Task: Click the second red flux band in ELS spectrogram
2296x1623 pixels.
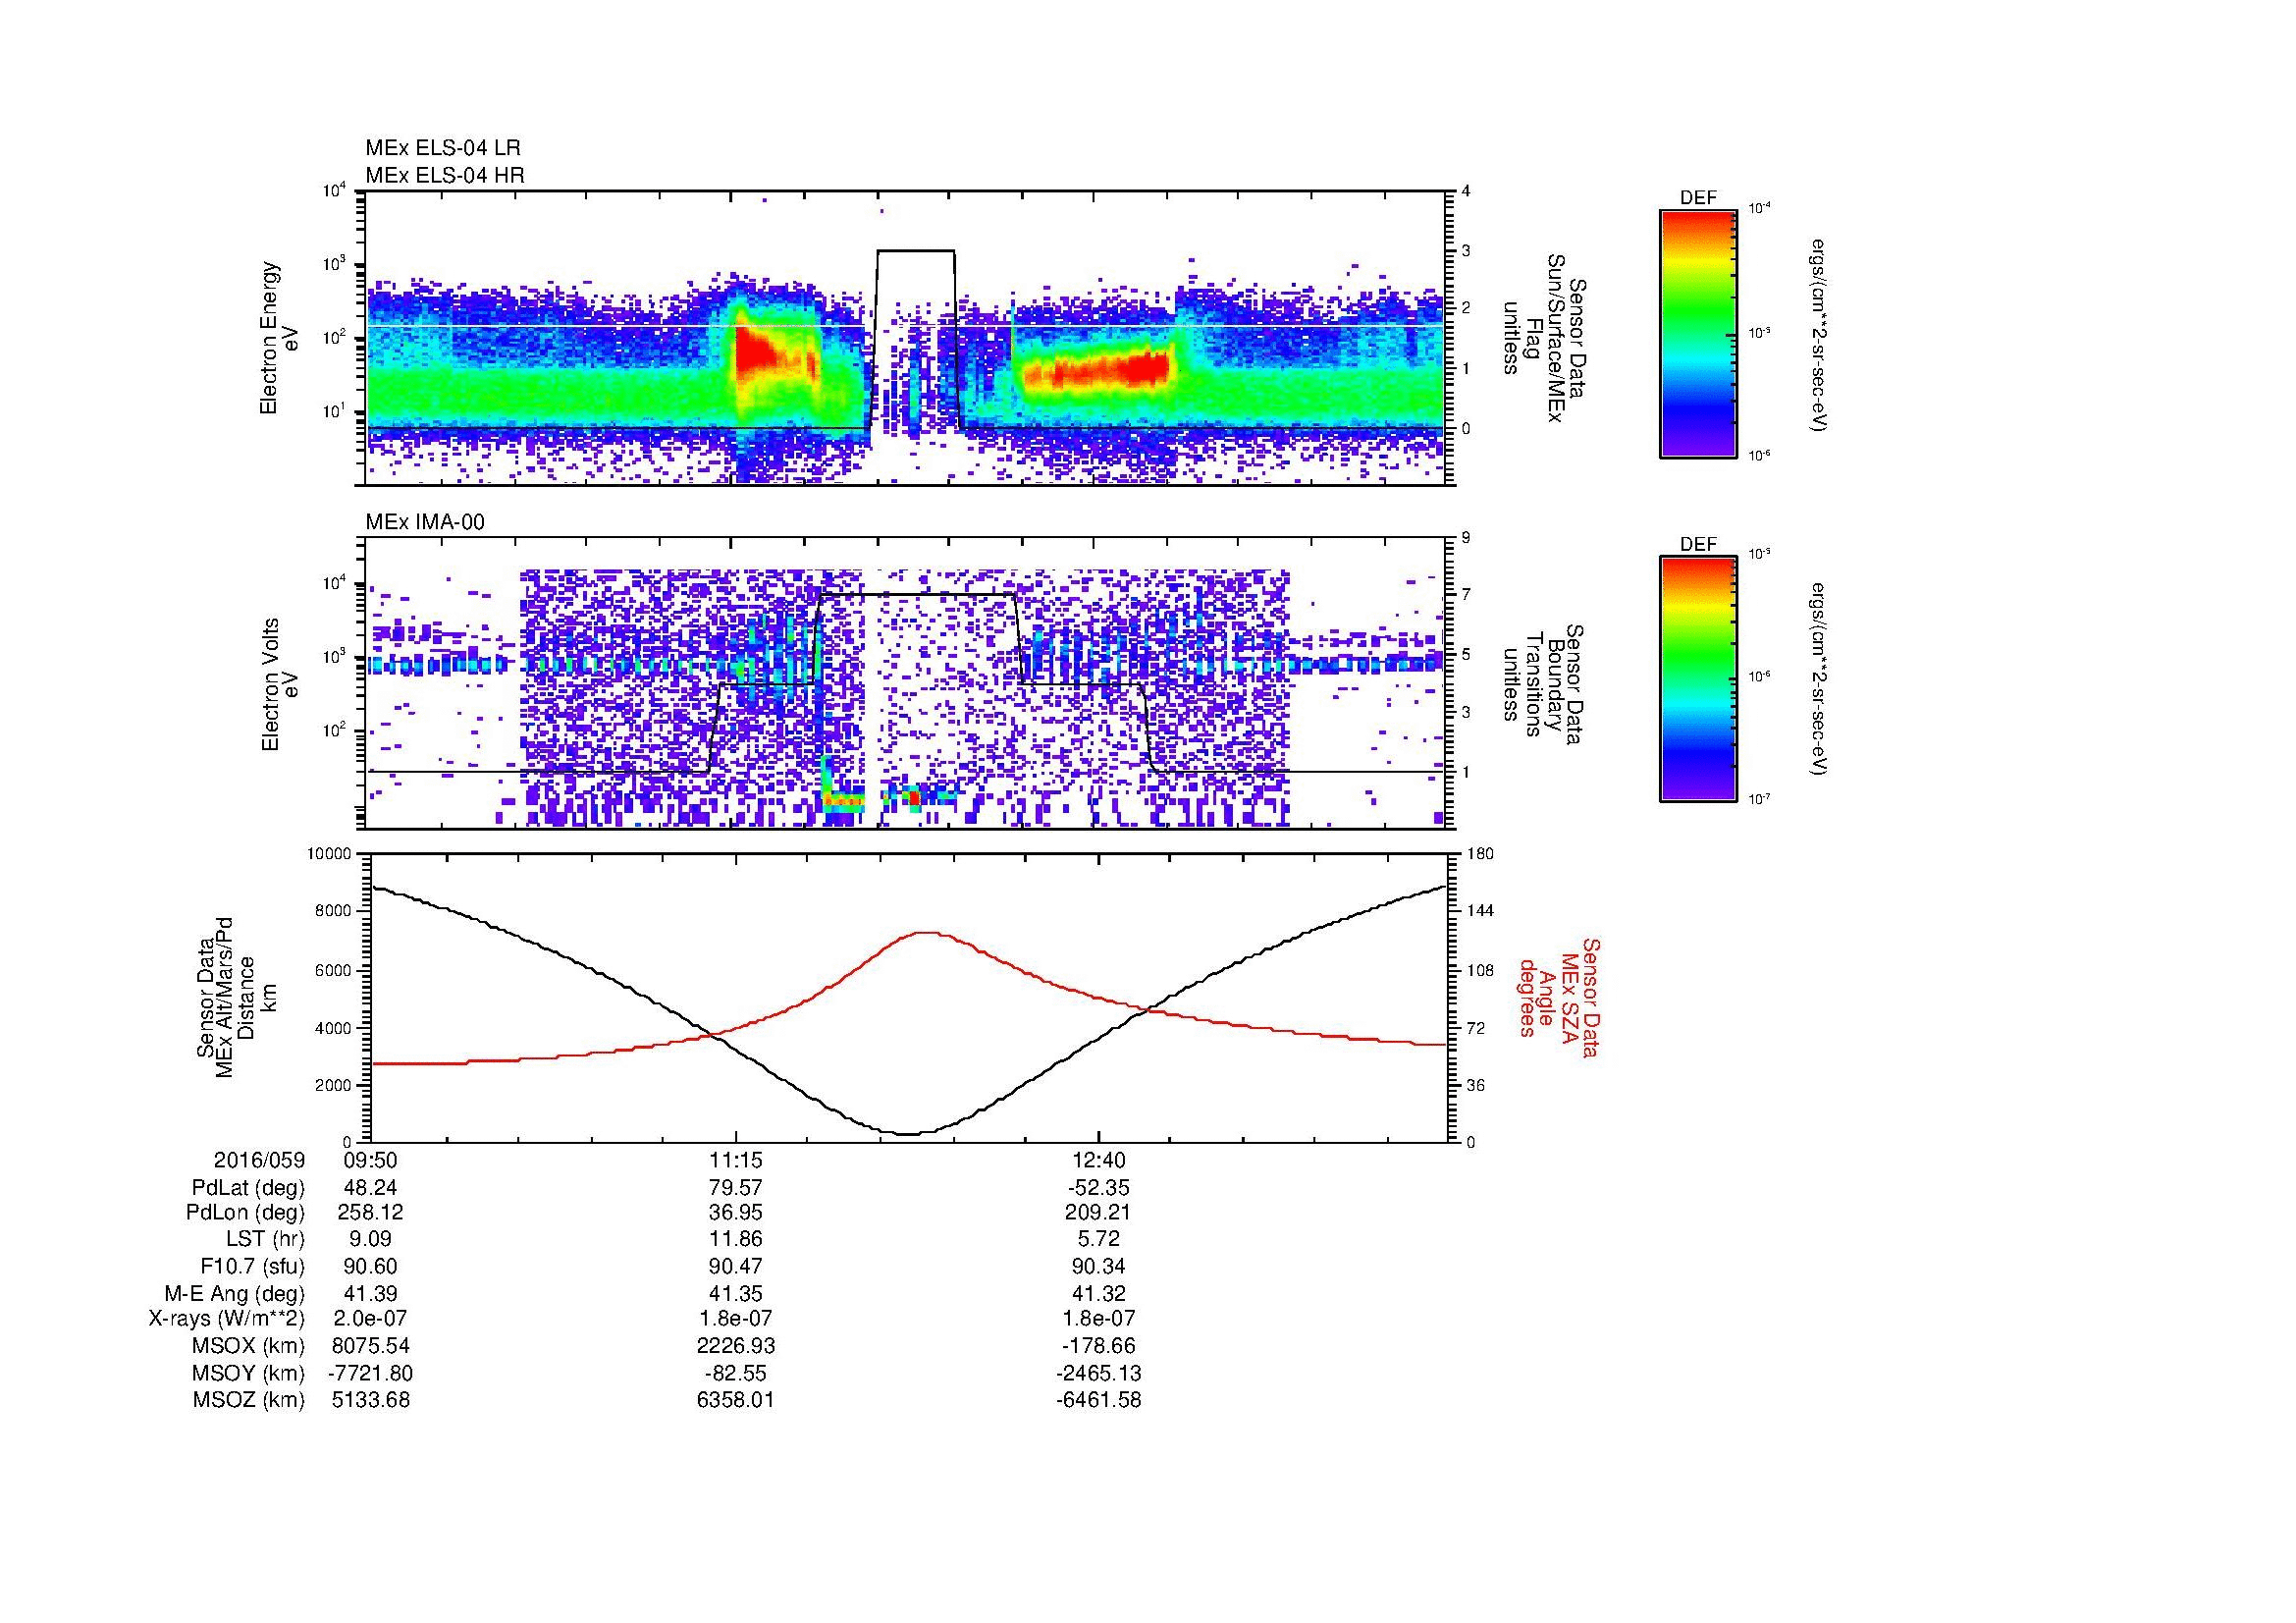Action: tap(1098, 370)
